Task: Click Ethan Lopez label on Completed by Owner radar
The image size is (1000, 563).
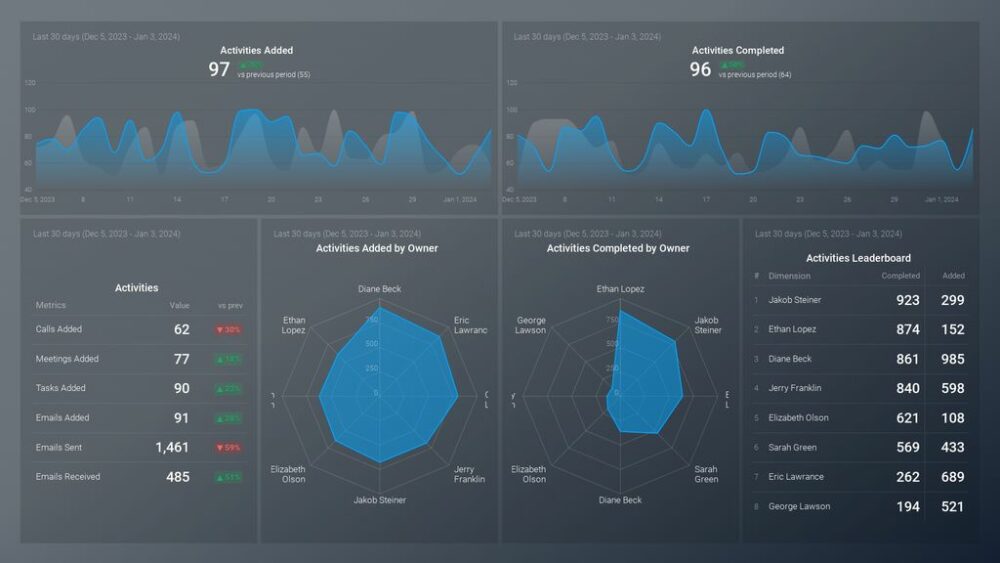Action: coord(621,289)
